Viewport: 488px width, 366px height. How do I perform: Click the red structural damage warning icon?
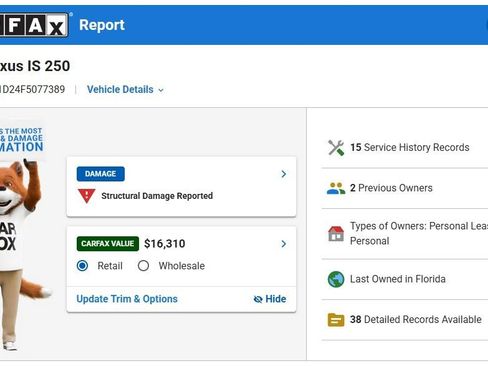(x=87, y=196)
